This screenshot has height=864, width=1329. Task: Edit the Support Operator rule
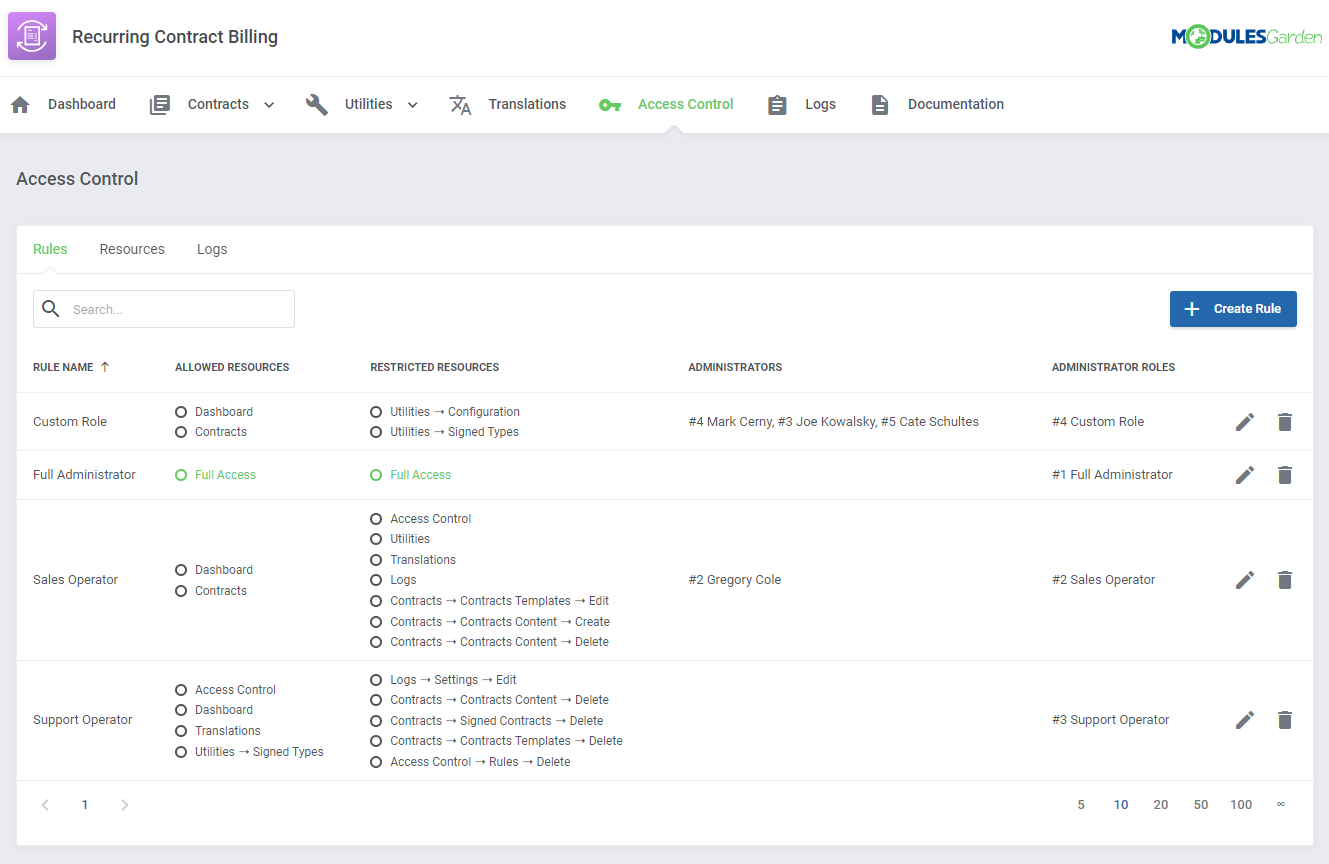coord(1245,720)
